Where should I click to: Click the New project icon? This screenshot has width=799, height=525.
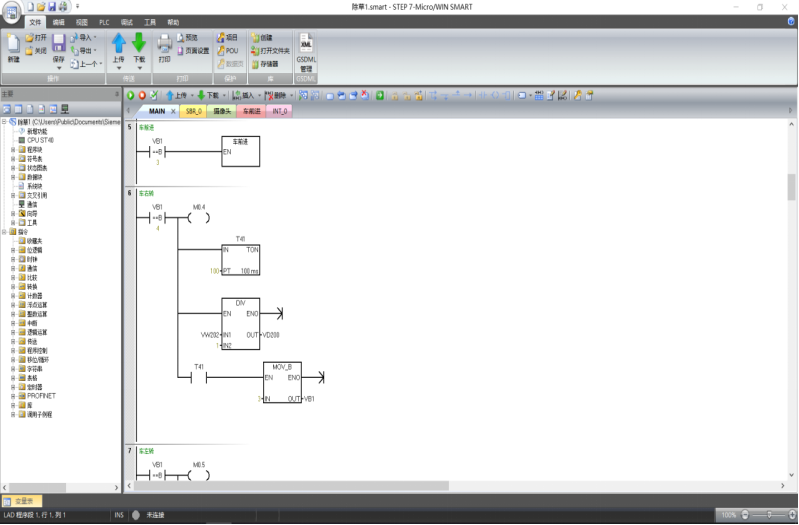[13, 45]
